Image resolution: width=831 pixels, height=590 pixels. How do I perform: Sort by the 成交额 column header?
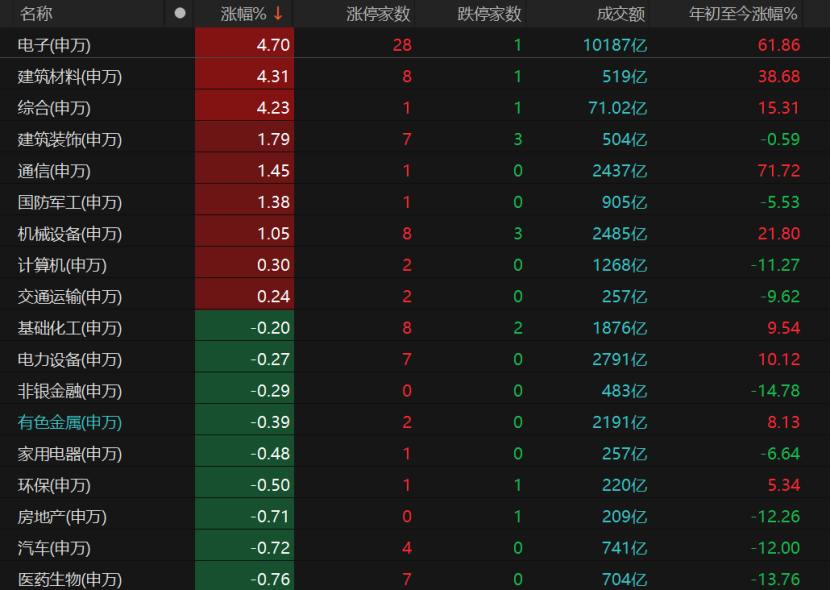(x=621, y=14)
